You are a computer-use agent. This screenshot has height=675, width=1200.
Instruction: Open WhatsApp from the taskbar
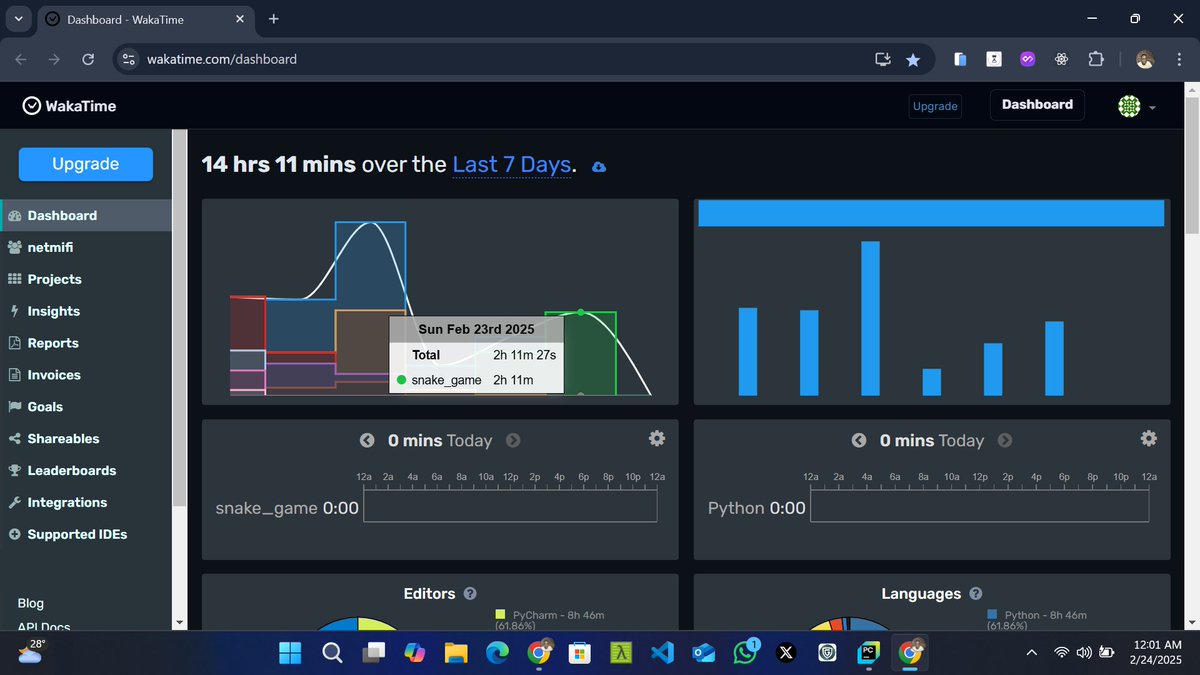(745, 653)
